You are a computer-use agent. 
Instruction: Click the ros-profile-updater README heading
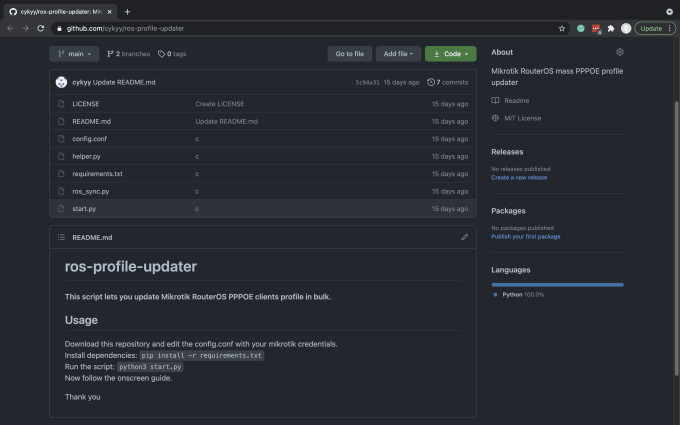(x=131, y=266)
